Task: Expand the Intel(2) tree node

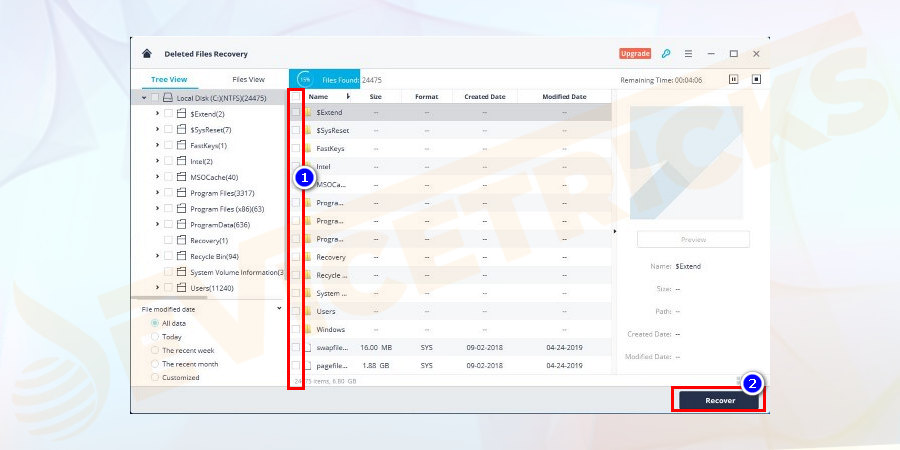Action: [157, 161]
